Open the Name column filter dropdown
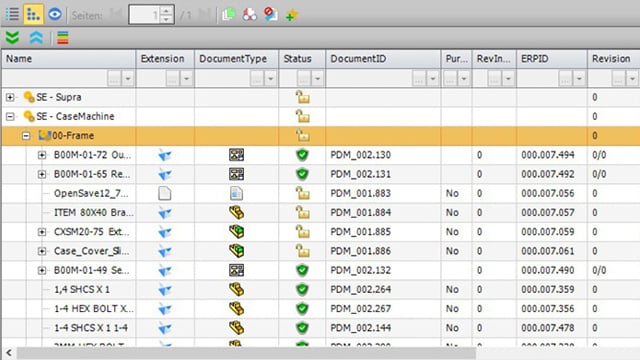This screenshot has width=640, height=360. [x=128, y=78]
